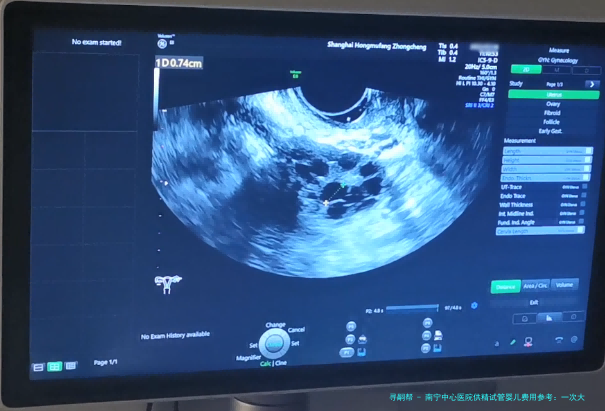The image size is (605, 411).
Task: Switch to the 2D measure tab
Action: [x=527, y=69]
